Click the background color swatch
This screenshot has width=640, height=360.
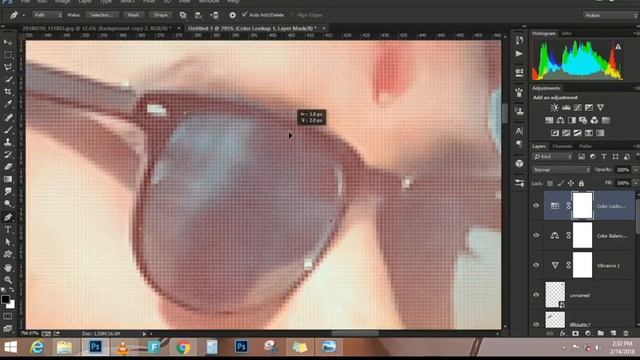tap(12, 305)
